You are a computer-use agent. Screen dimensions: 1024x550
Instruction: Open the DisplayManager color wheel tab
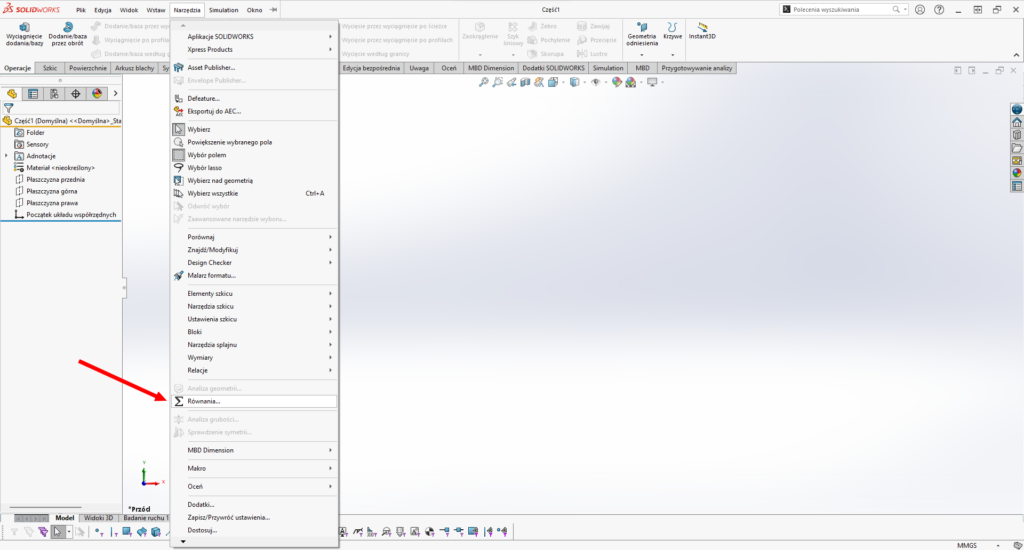(x=97, y=94)
